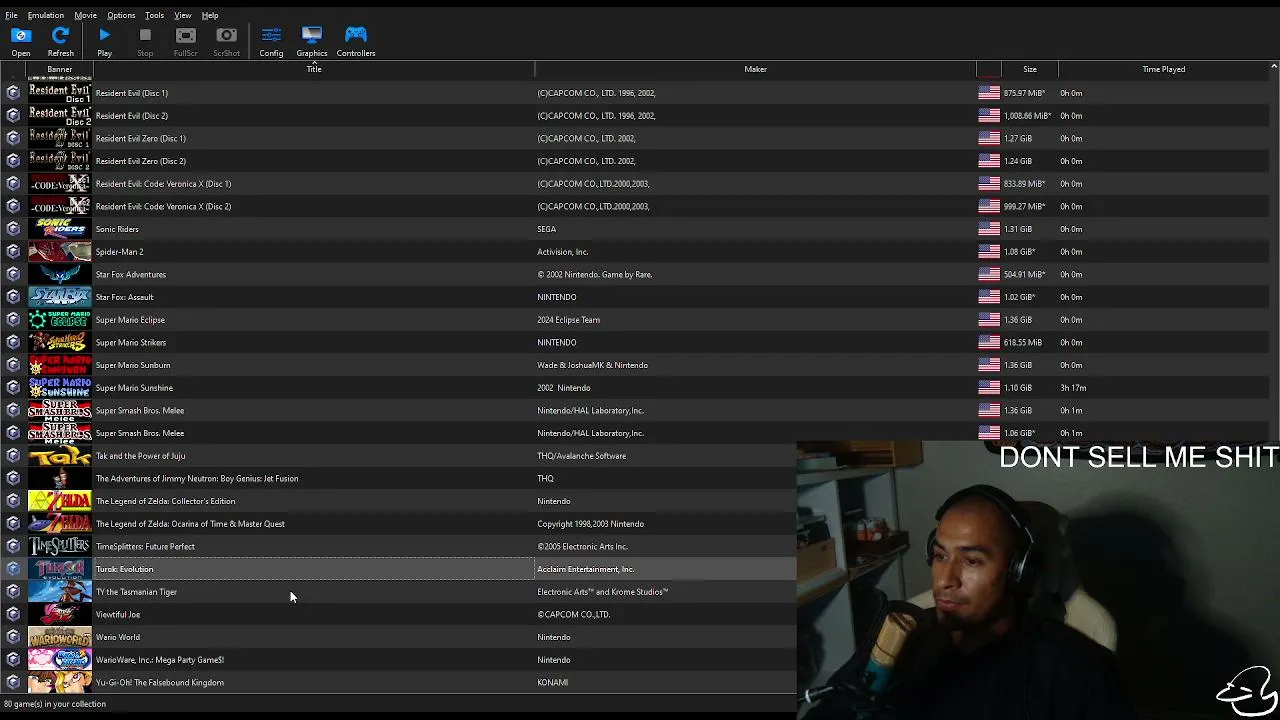Click the GameCube icon beside Turok: Evolution

point(13,569)
